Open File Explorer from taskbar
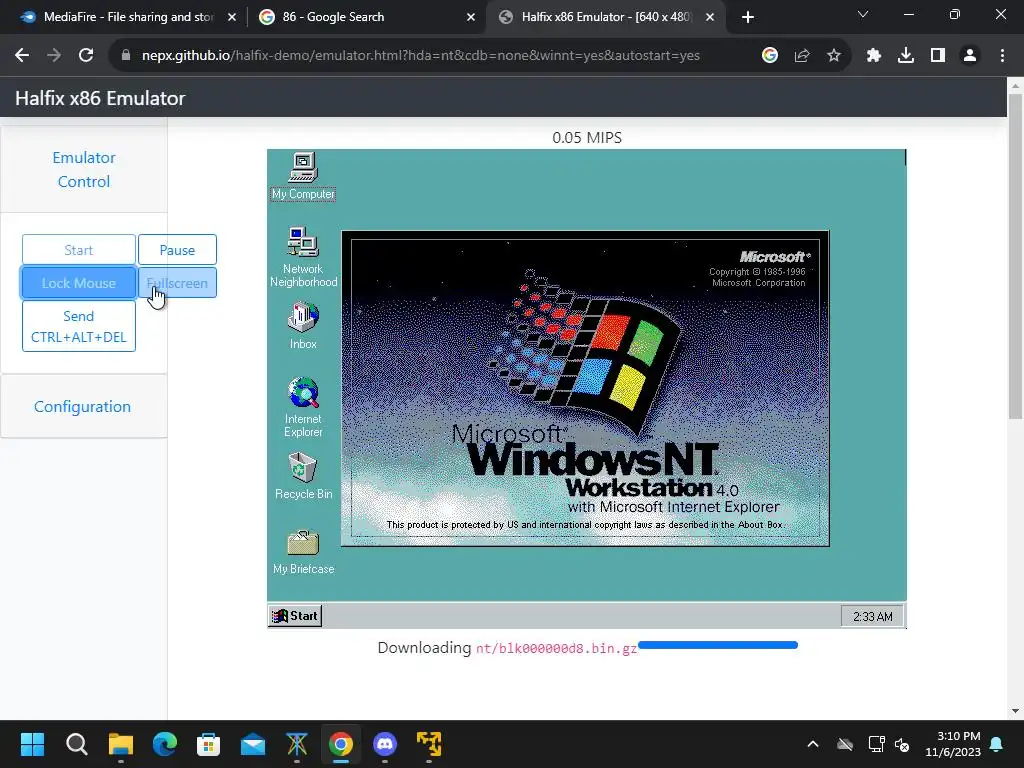This screenshot has width=1024, height=768. 121,744
